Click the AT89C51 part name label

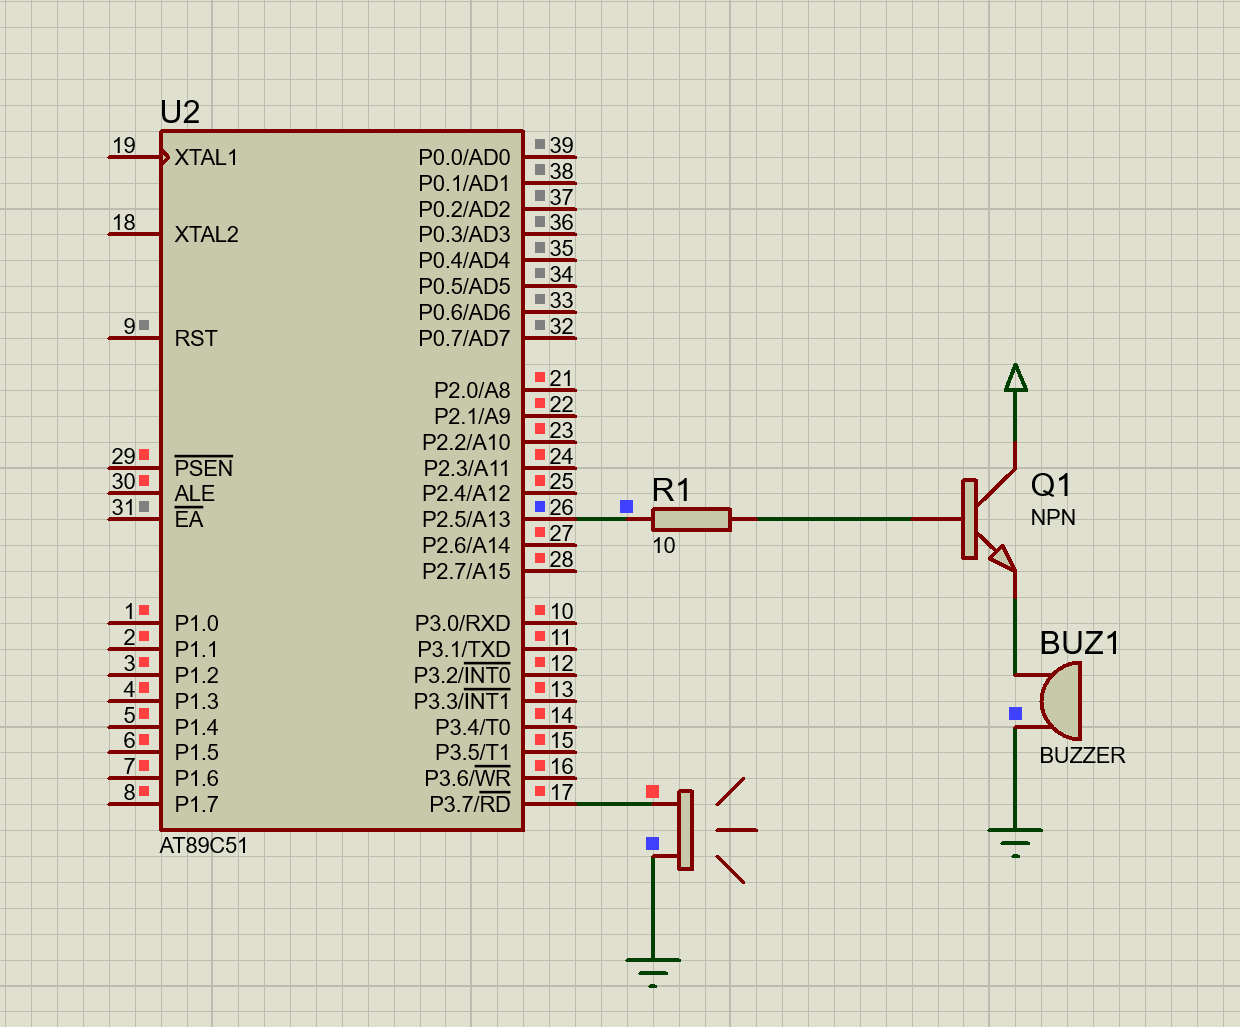pyautogui.click(x=204, y=846)
